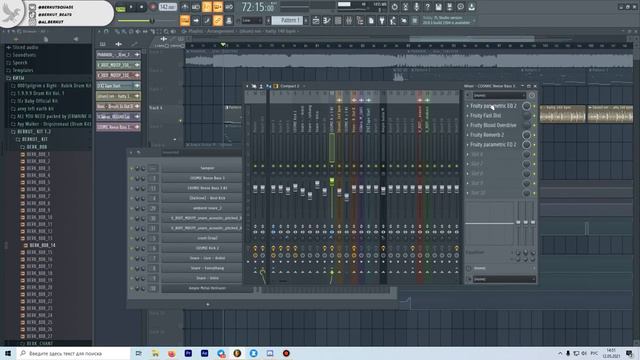Screen dimensions: 640x360
Task: Open the Browser view icon
Action: point(360,20)
